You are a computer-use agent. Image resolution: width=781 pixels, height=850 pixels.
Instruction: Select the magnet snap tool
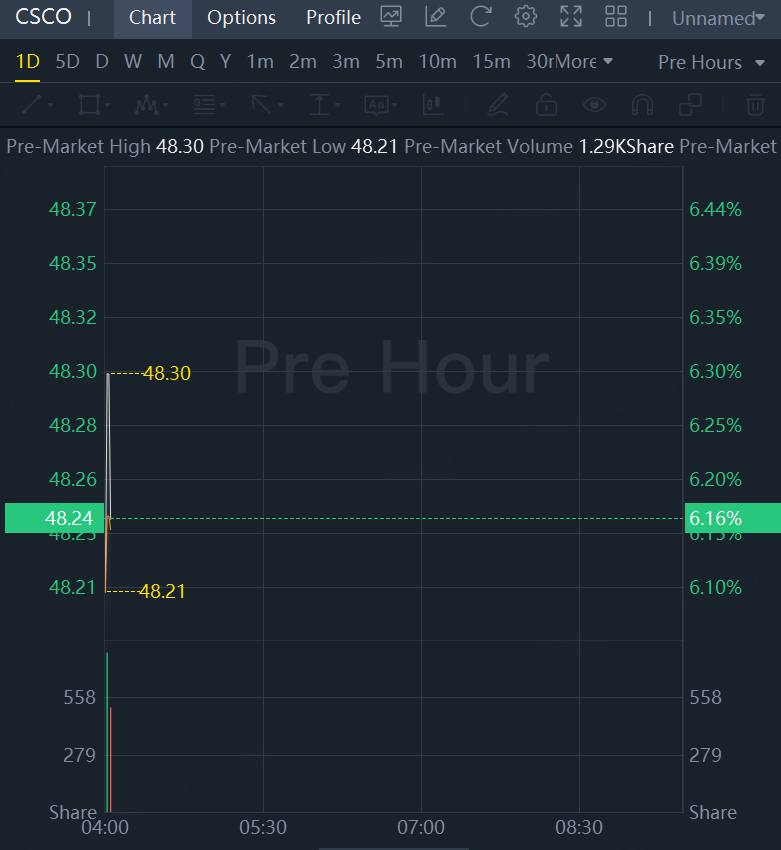pos(642,104)
